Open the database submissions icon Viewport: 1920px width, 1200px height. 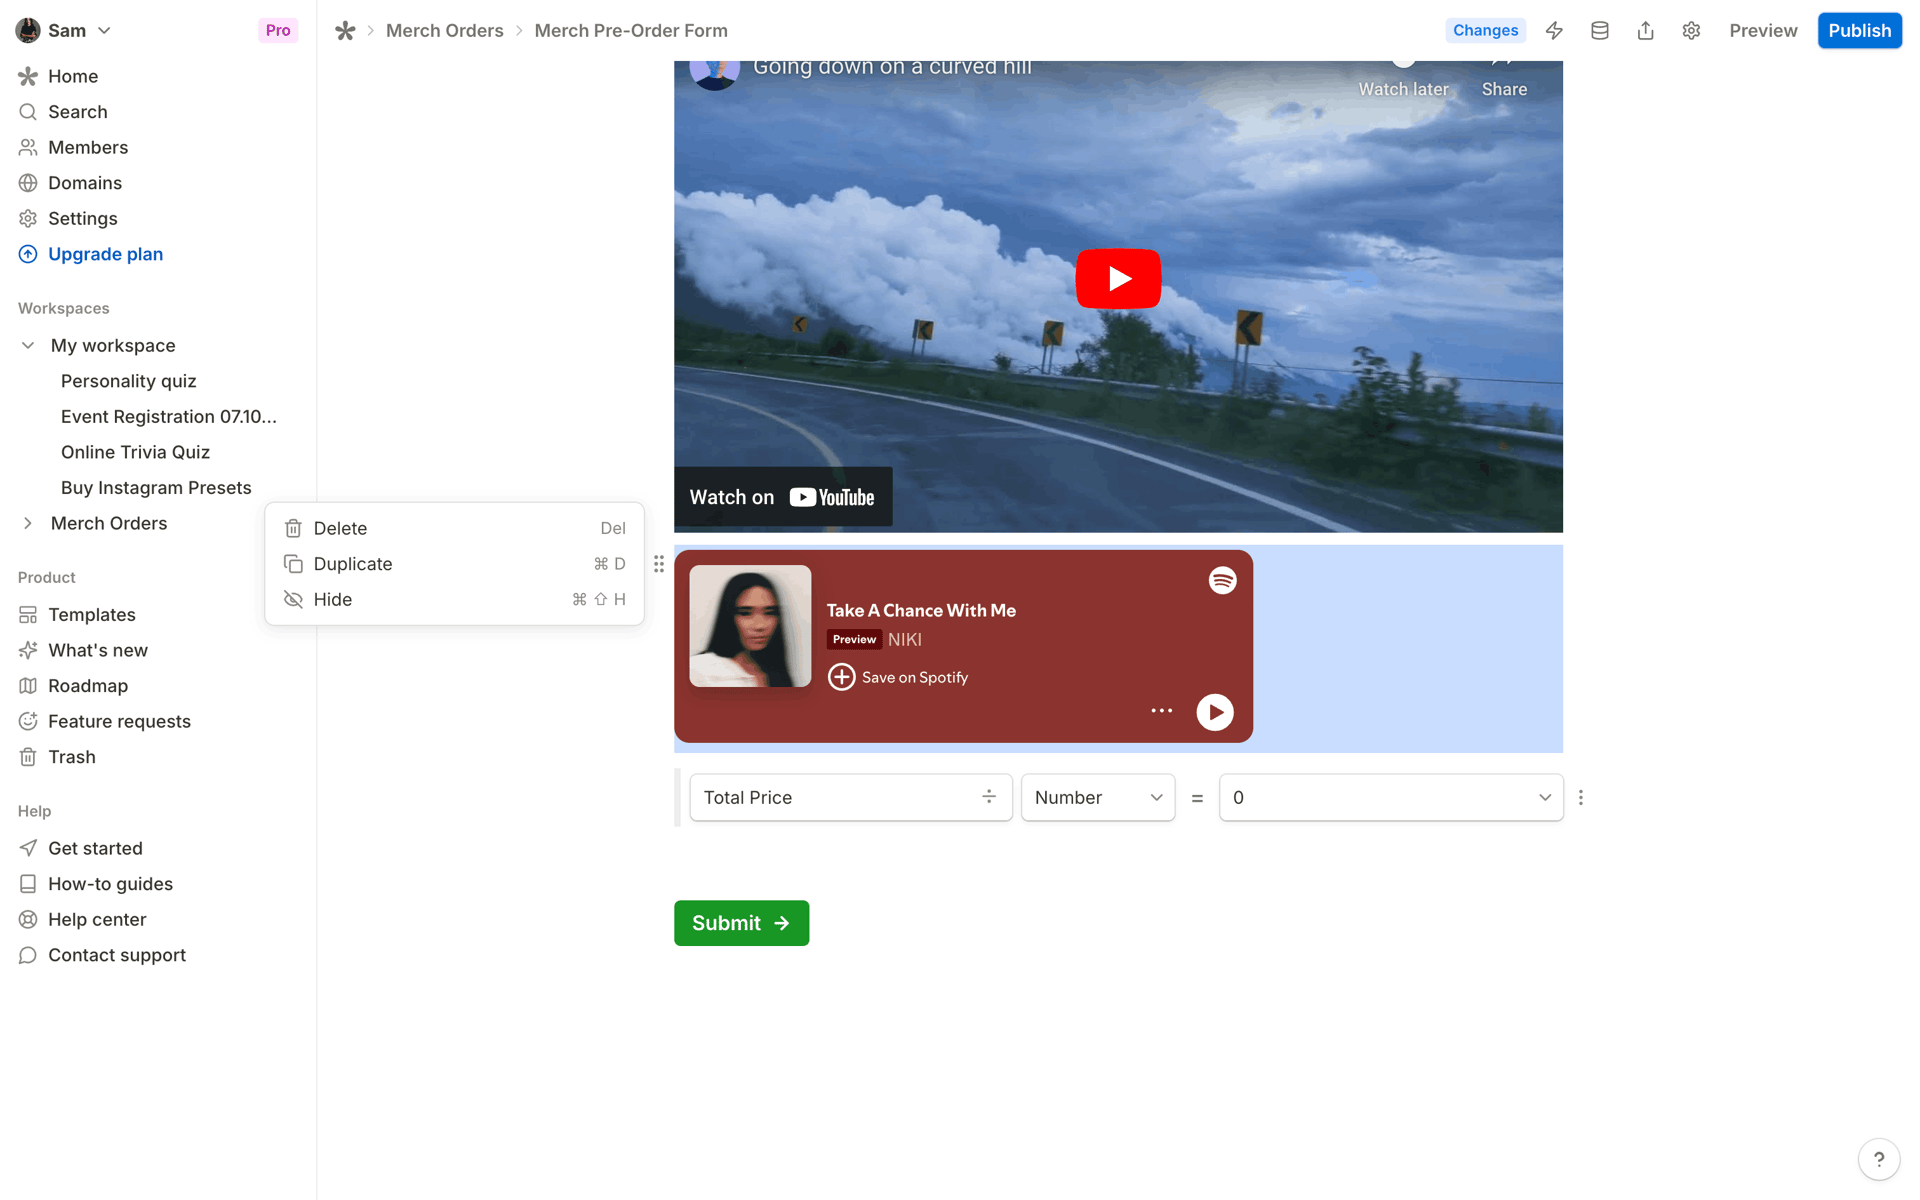1600,31
